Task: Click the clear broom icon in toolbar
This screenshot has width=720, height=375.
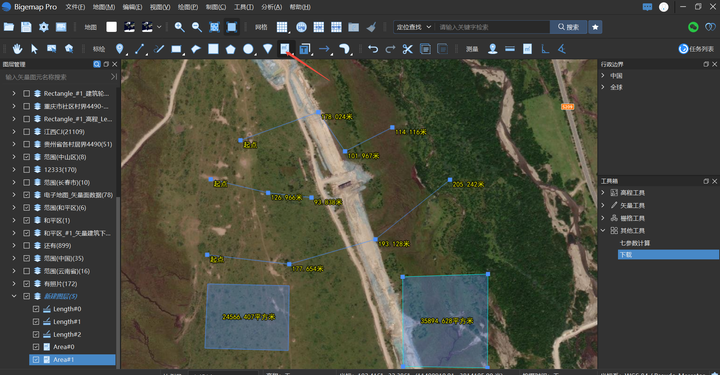Action: [x=371, y=27]
